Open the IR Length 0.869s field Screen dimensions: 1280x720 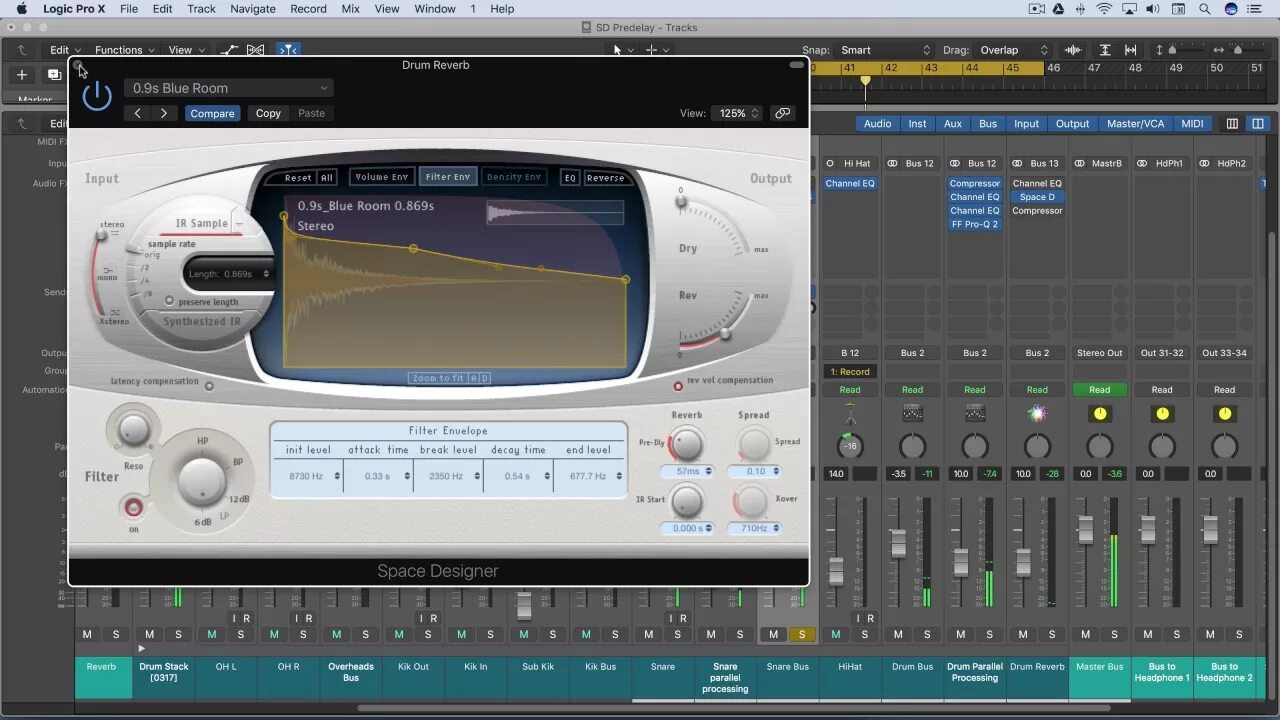click(x=229, y=274)
